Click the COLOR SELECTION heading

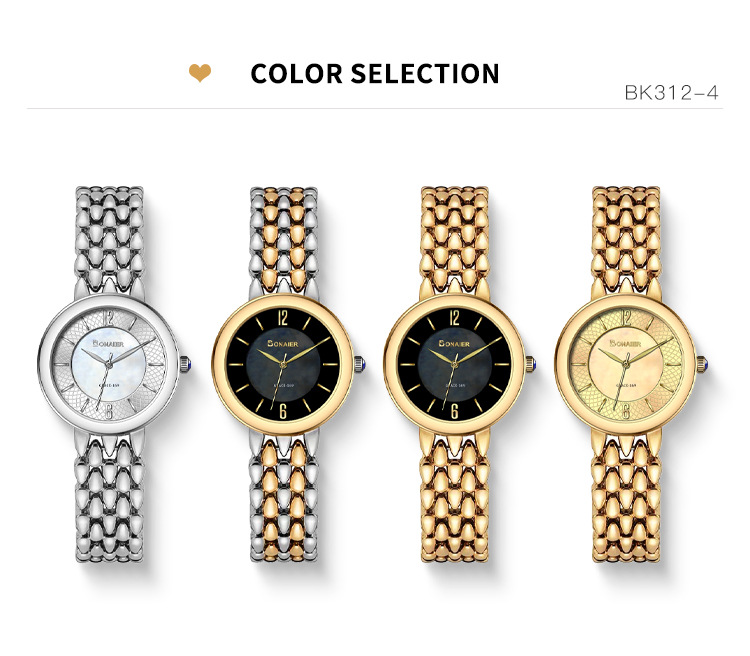[375, 74]
